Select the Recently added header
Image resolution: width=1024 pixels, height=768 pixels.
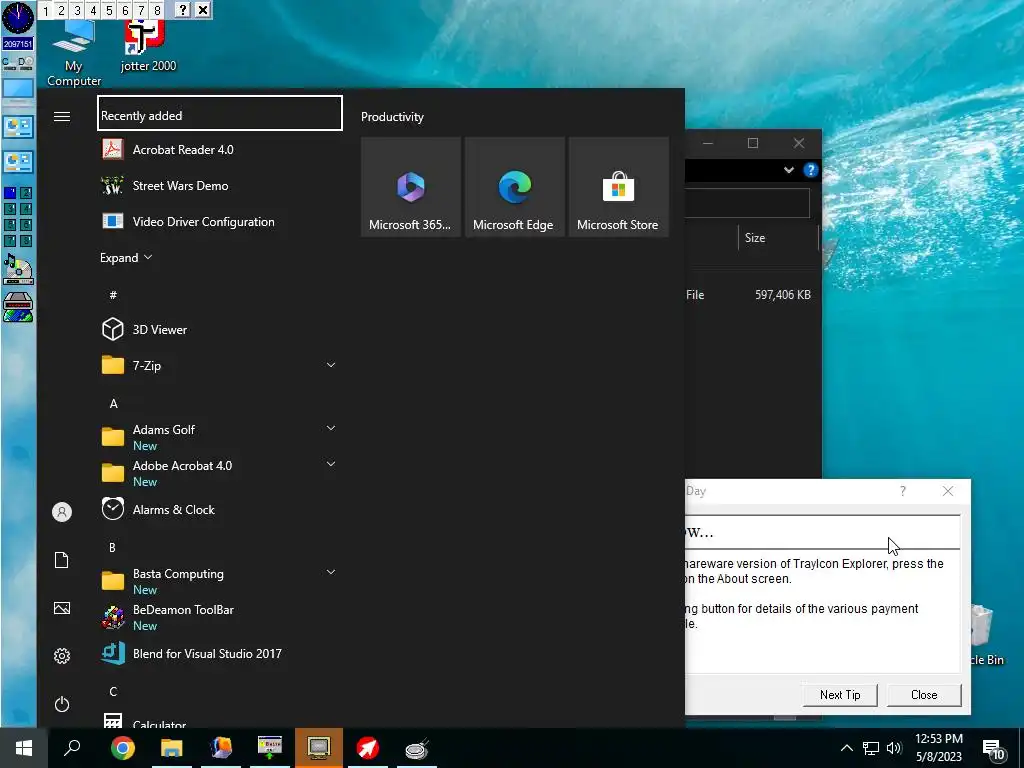(220, 113)
